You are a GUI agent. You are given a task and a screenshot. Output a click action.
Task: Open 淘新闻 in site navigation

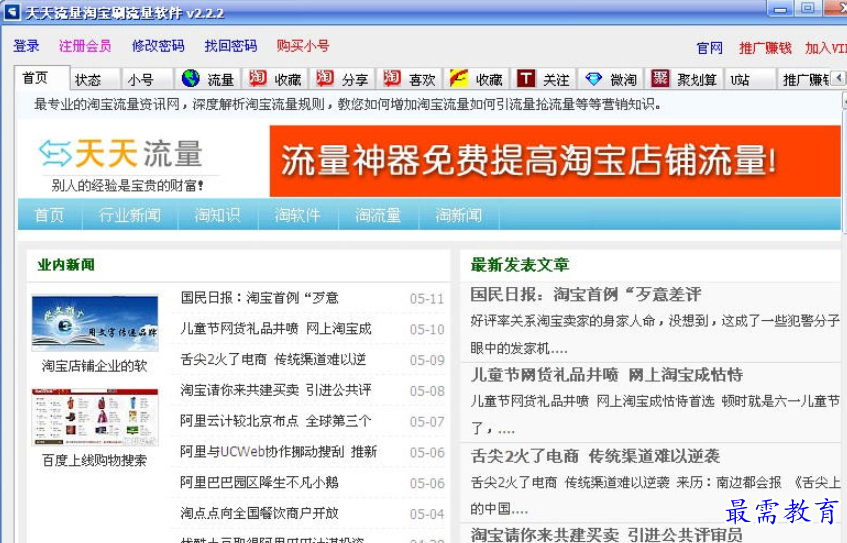pyautogui.click(x=459, y=215)
